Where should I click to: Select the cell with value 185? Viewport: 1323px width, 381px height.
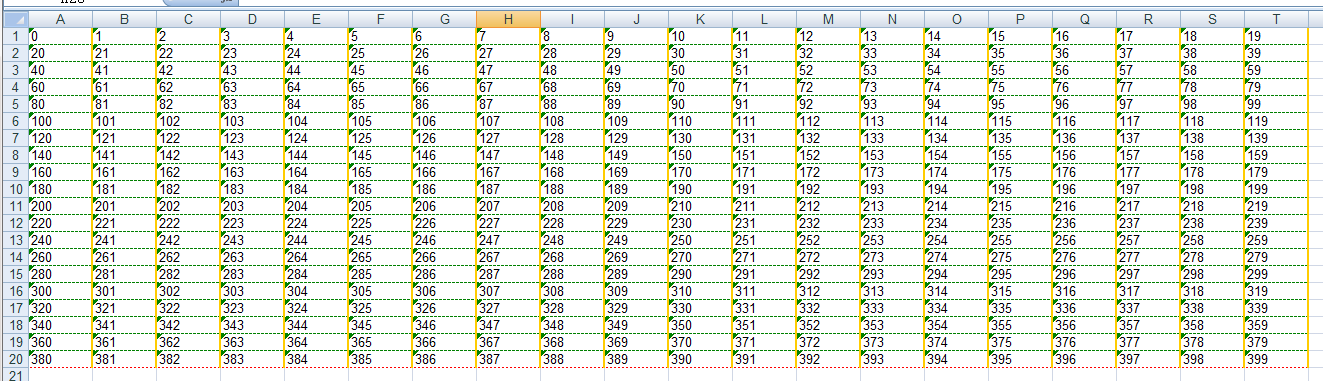click(380, 189)
